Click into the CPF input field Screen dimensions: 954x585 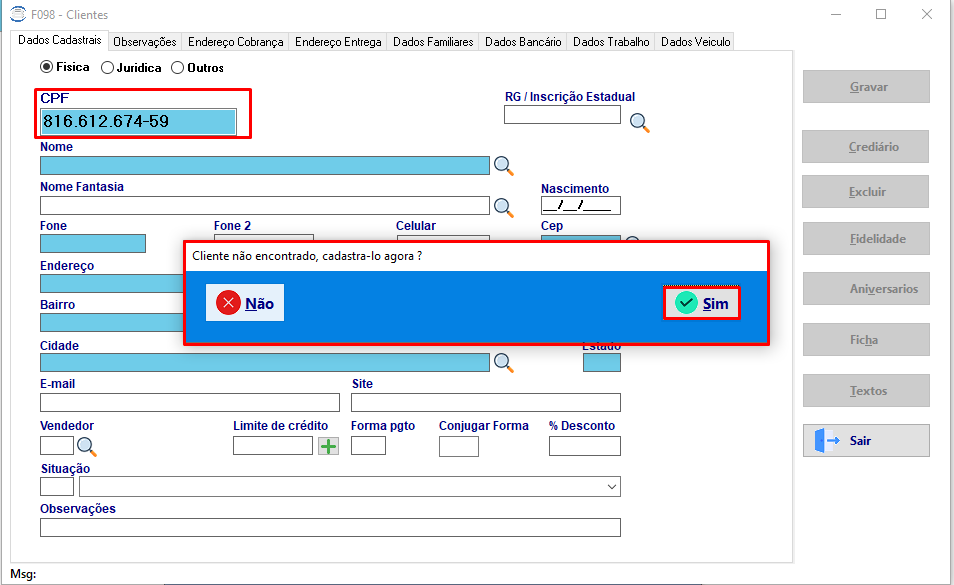tap(138, 122)
